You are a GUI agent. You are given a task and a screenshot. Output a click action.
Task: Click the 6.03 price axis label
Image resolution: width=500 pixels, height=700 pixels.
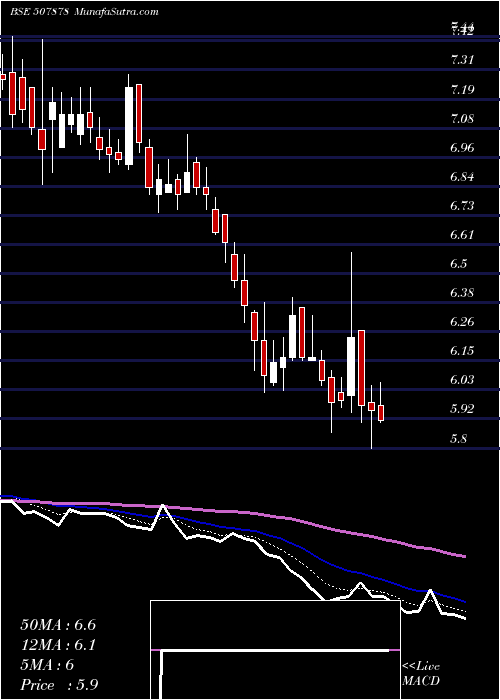click(462, 380)
